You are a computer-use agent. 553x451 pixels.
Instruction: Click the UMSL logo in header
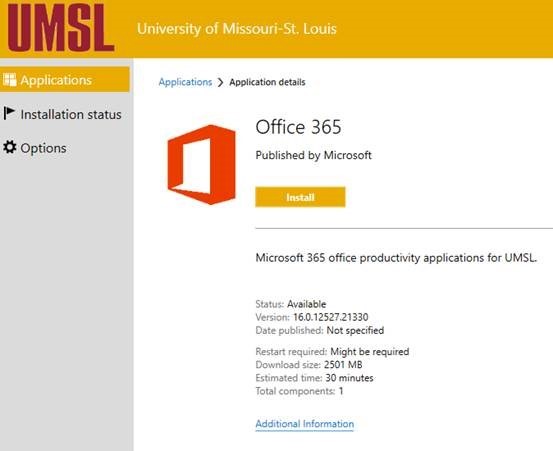point(61,28)
